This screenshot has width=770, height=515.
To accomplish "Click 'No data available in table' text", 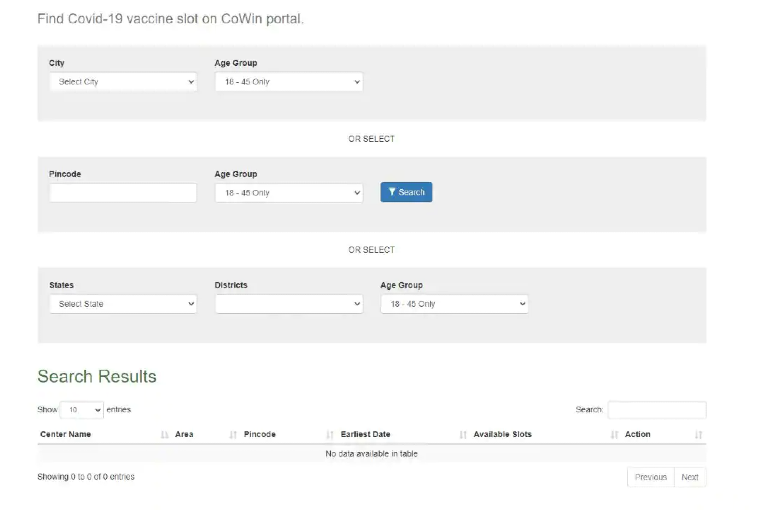I will point(372,454).
